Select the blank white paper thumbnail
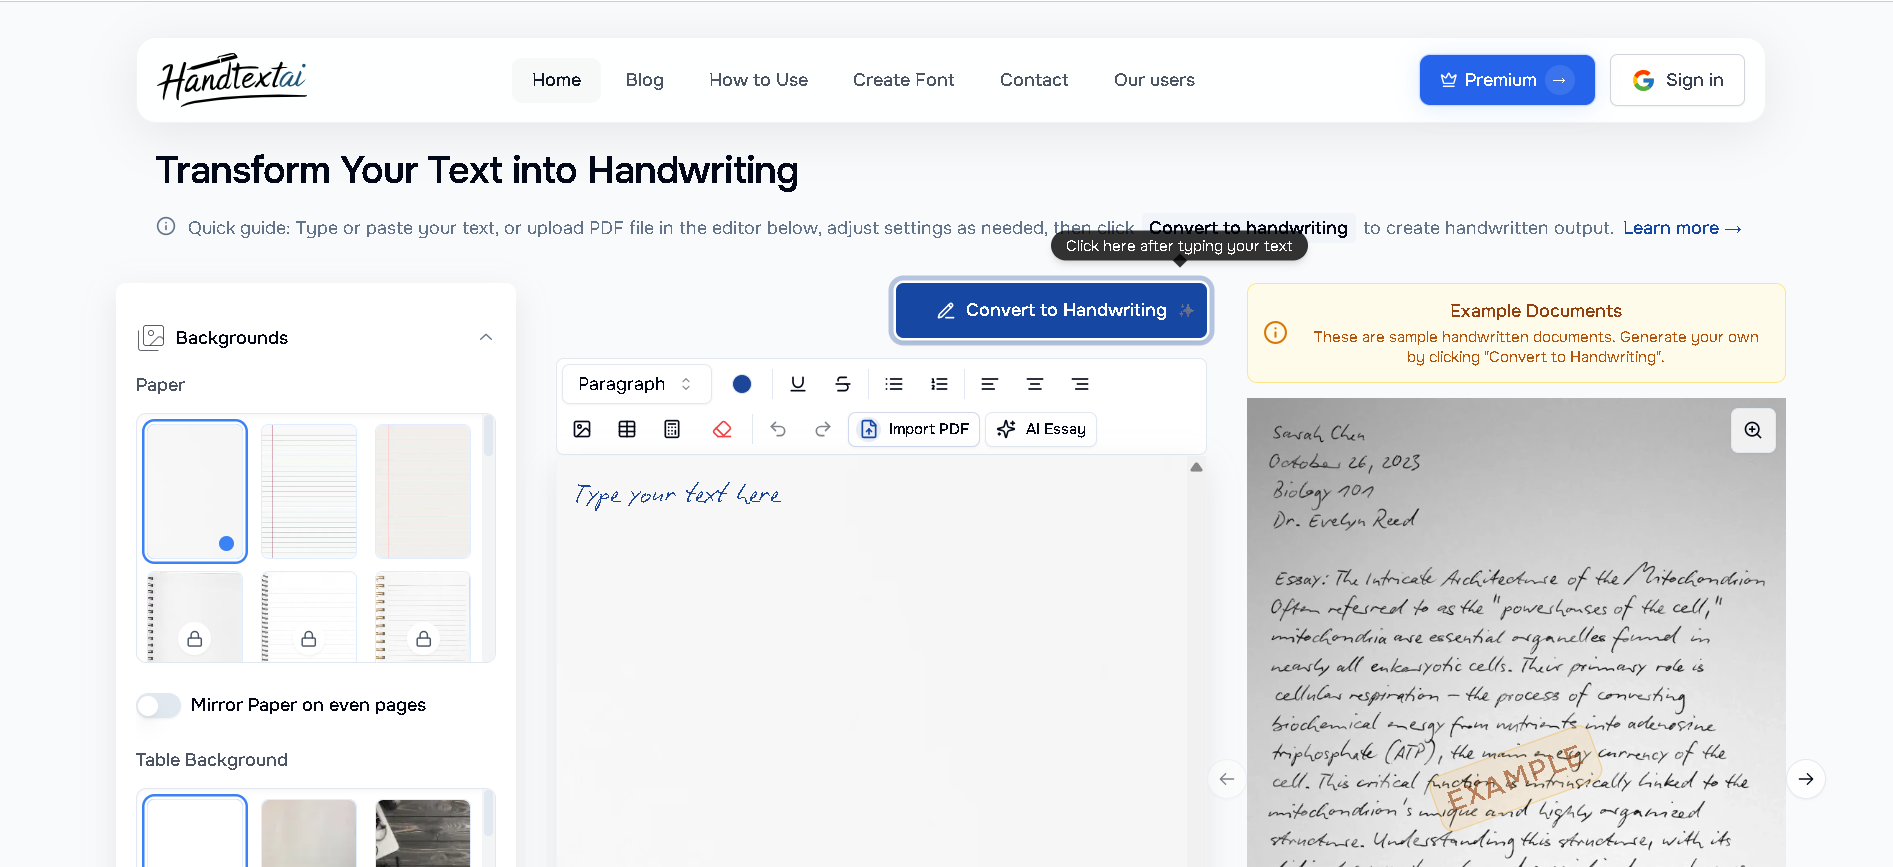Viewport: 1893px width, 867px height. pyautogui.click(x=195, y=491)
